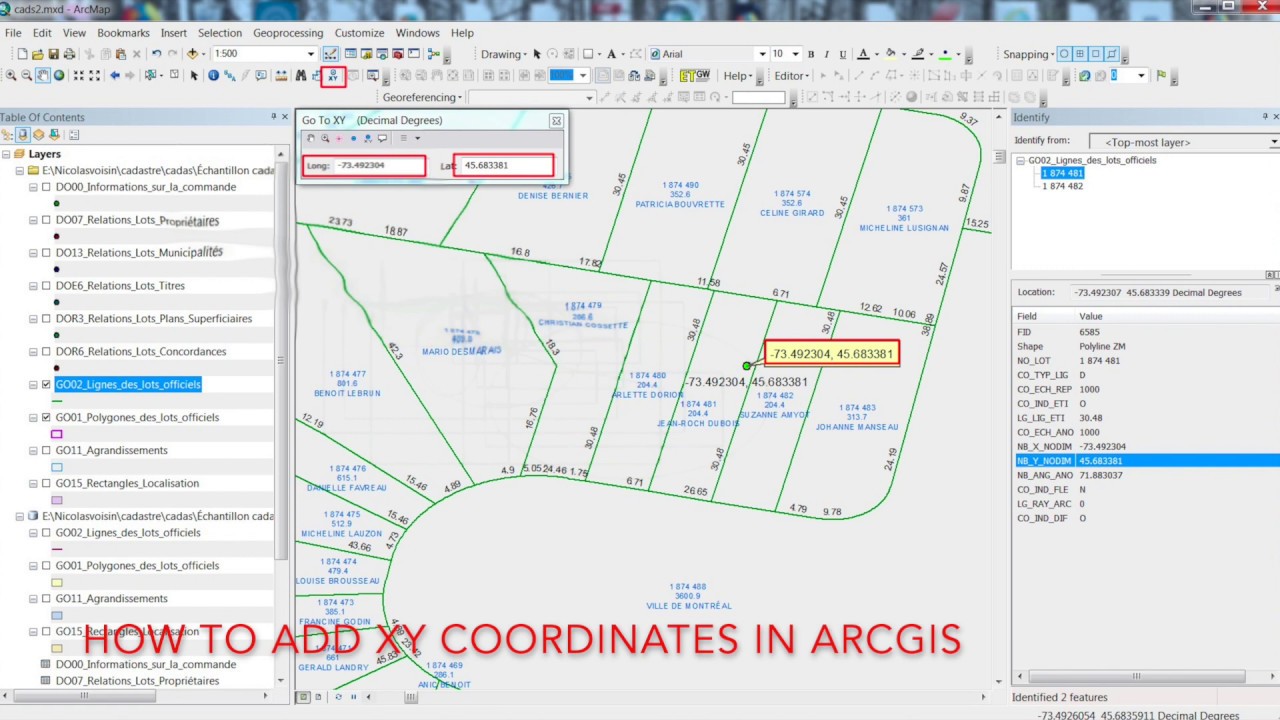Enable the DO07_Relations_Lots_Propriétaires layer checkbox

point(46,220)
